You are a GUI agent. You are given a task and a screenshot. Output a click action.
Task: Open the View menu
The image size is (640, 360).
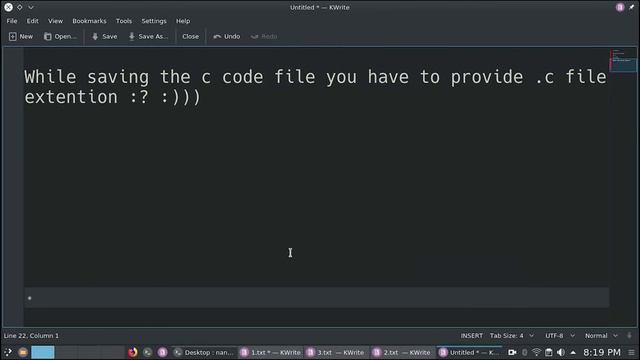[x=56, y=21]
